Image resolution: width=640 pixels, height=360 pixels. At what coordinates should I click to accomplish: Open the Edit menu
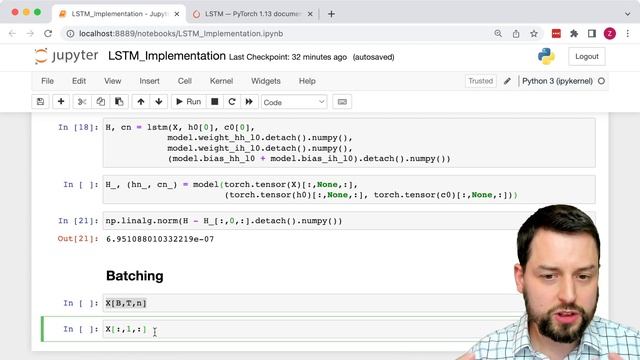(x=79, y=81)
